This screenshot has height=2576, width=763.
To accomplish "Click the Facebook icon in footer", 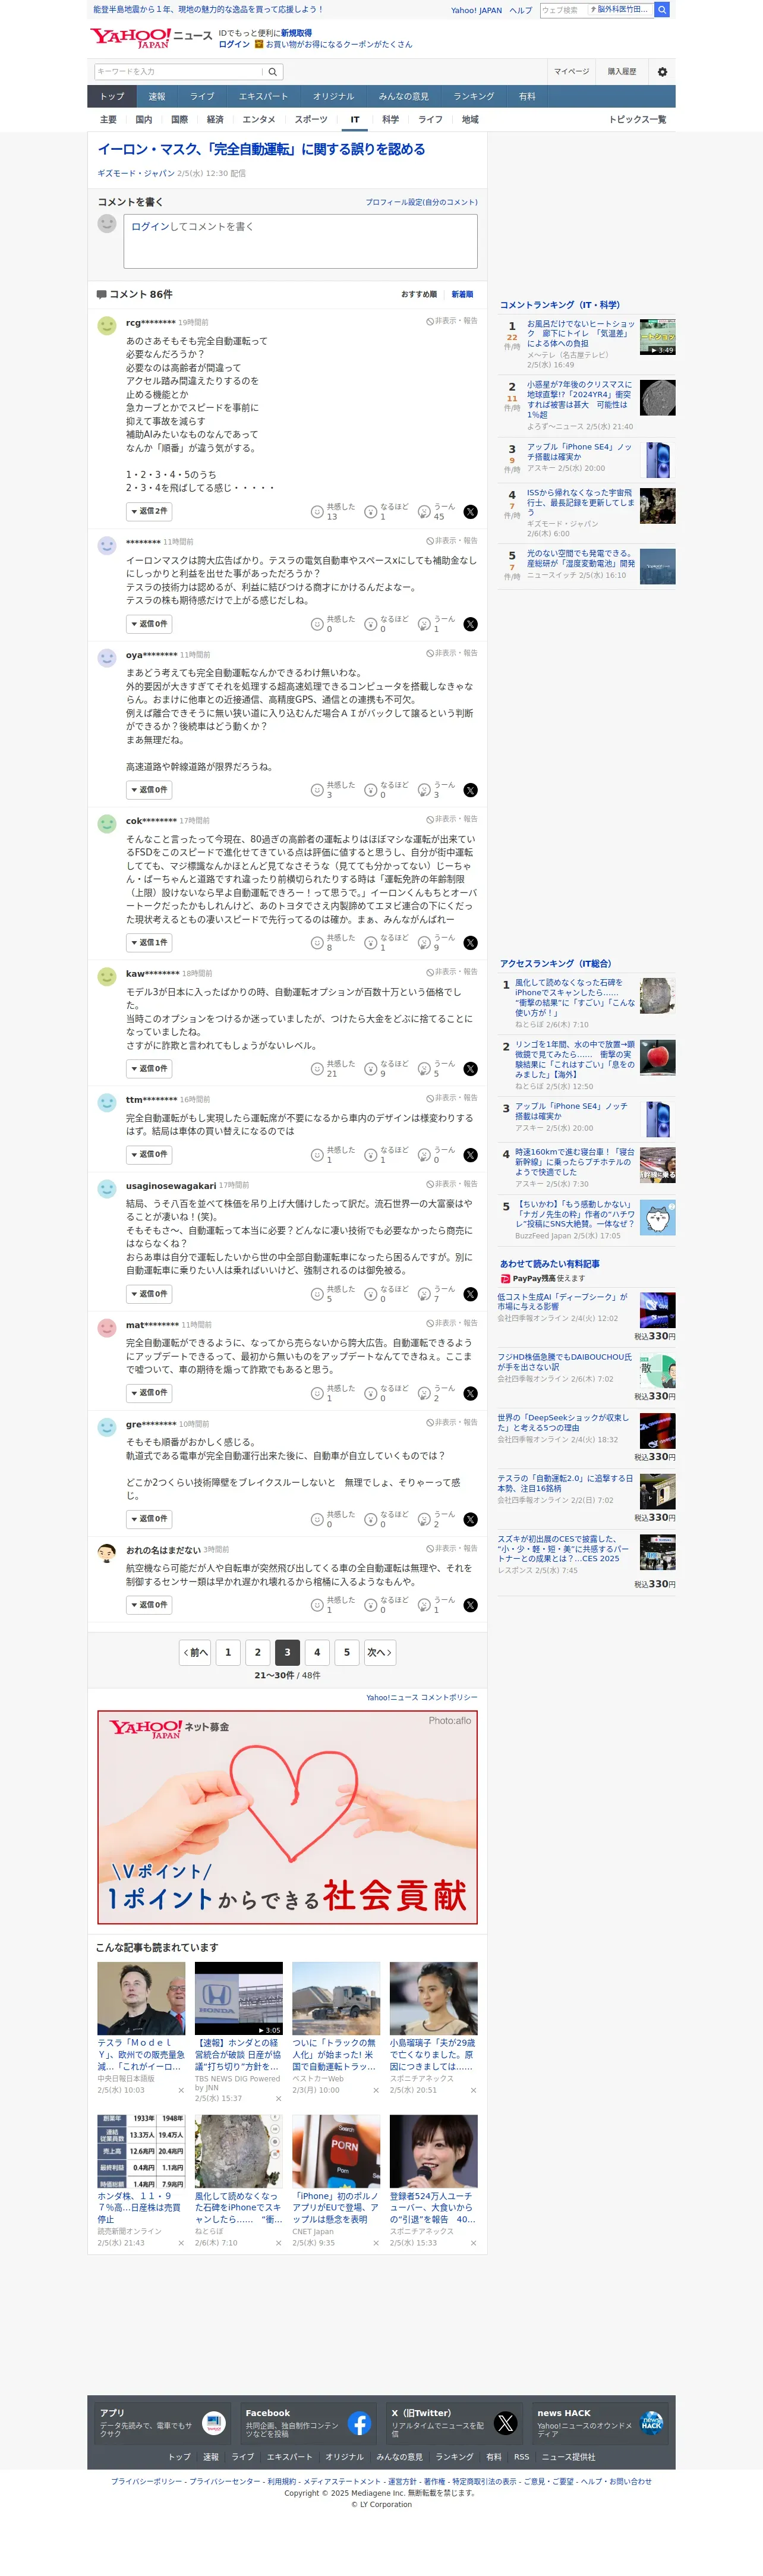I will (359, 2423).
